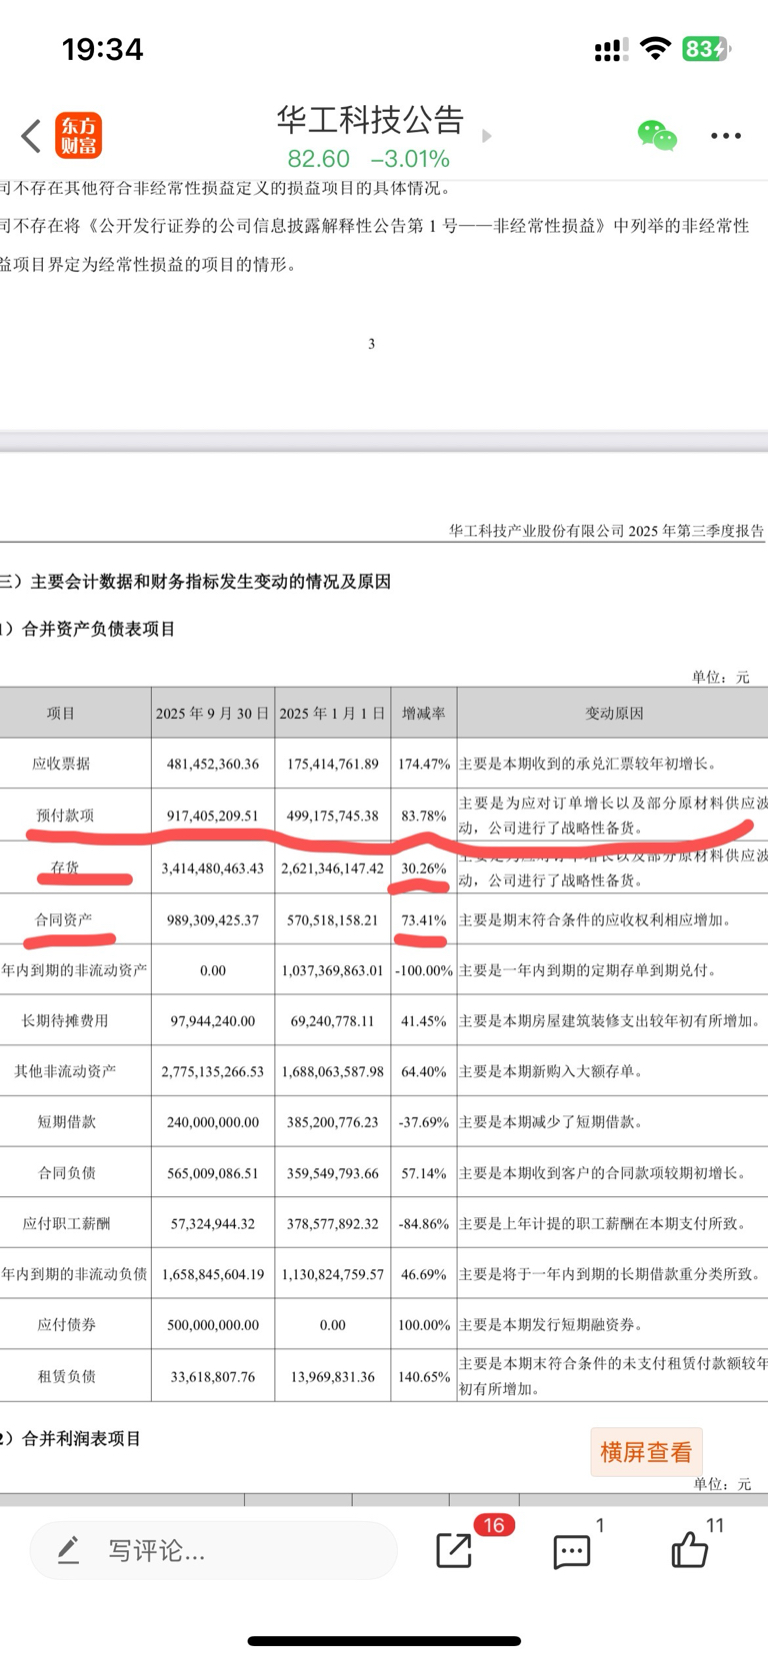Select the 合同负债 row label
Image resolution: width=768 pixels, height=1663 pixels.
tap(67, 1173)
